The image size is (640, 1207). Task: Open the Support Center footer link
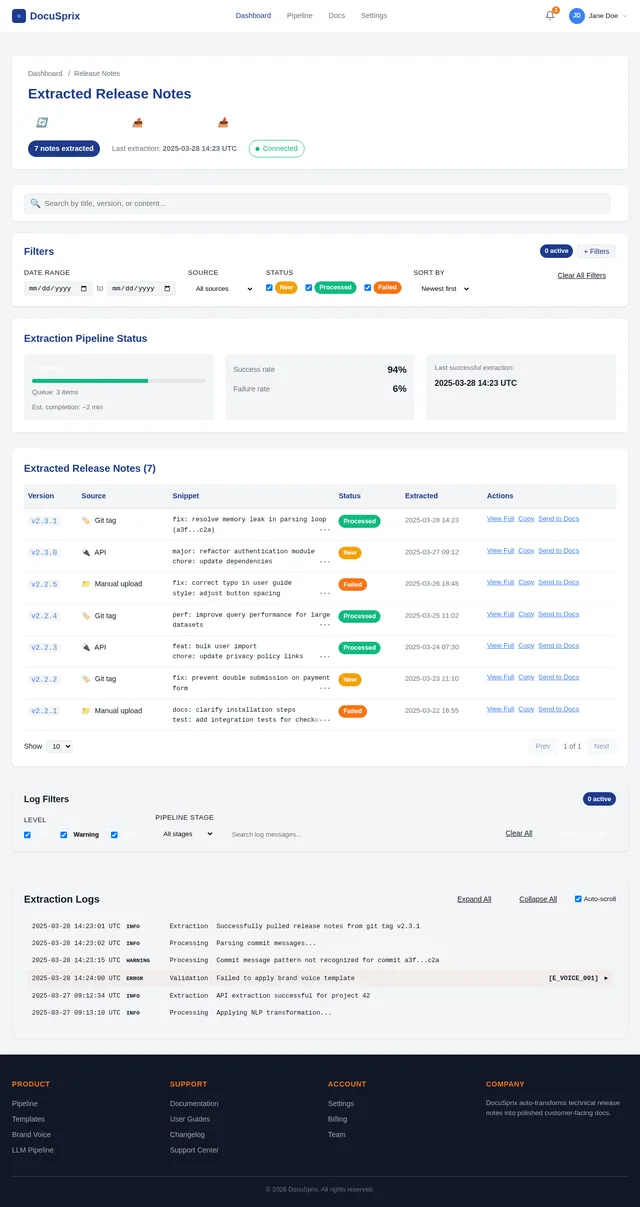point(194,1150)
